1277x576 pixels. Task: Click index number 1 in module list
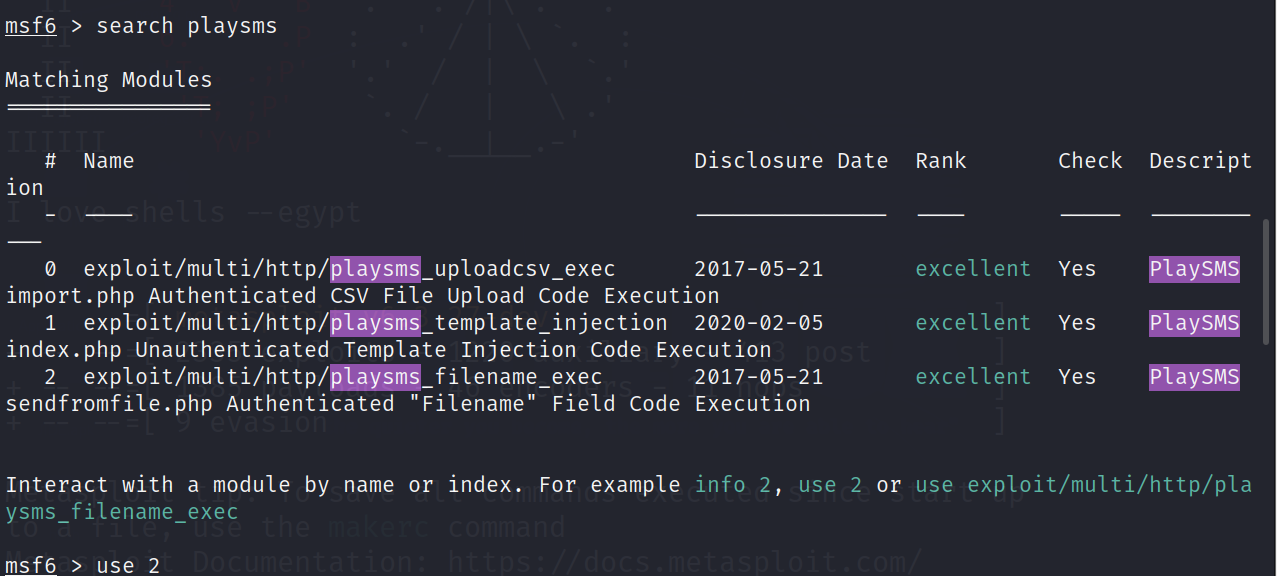coord(51,323)
